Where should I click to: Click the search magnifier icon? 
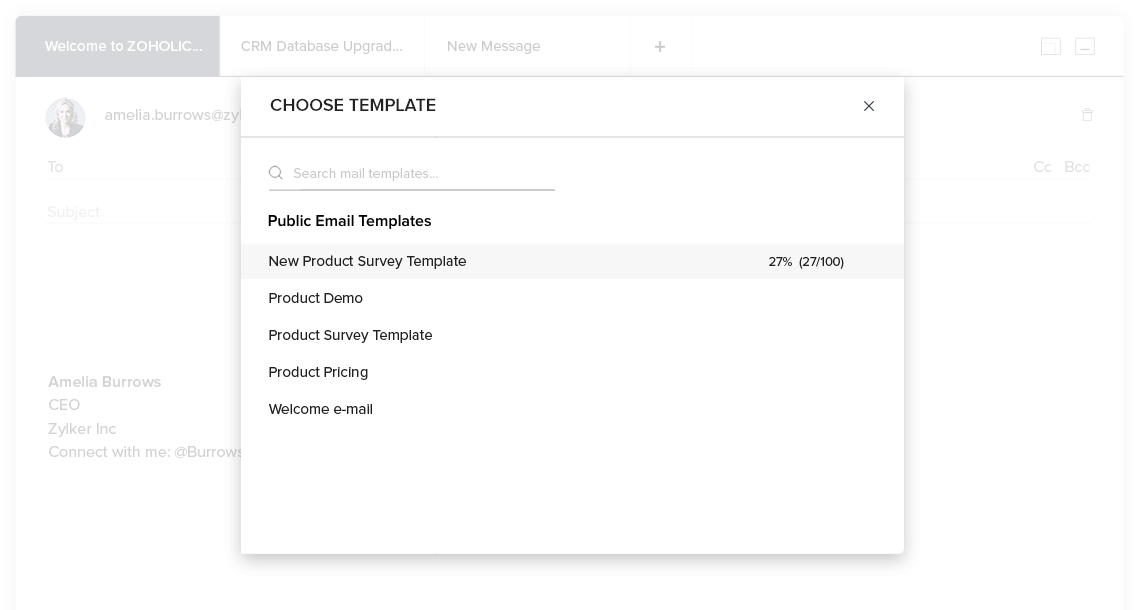tap(276, 173)
